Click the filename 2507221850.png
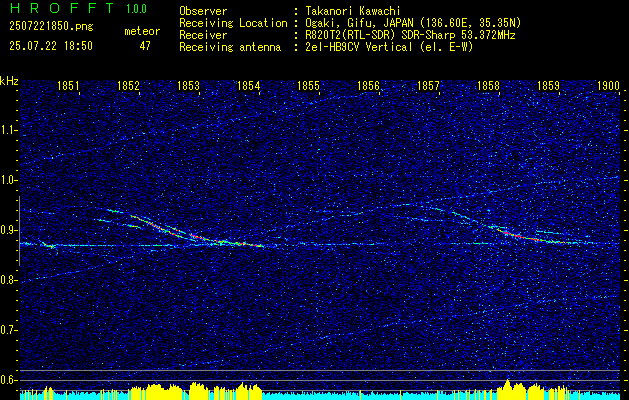 [x=51, y=26]
